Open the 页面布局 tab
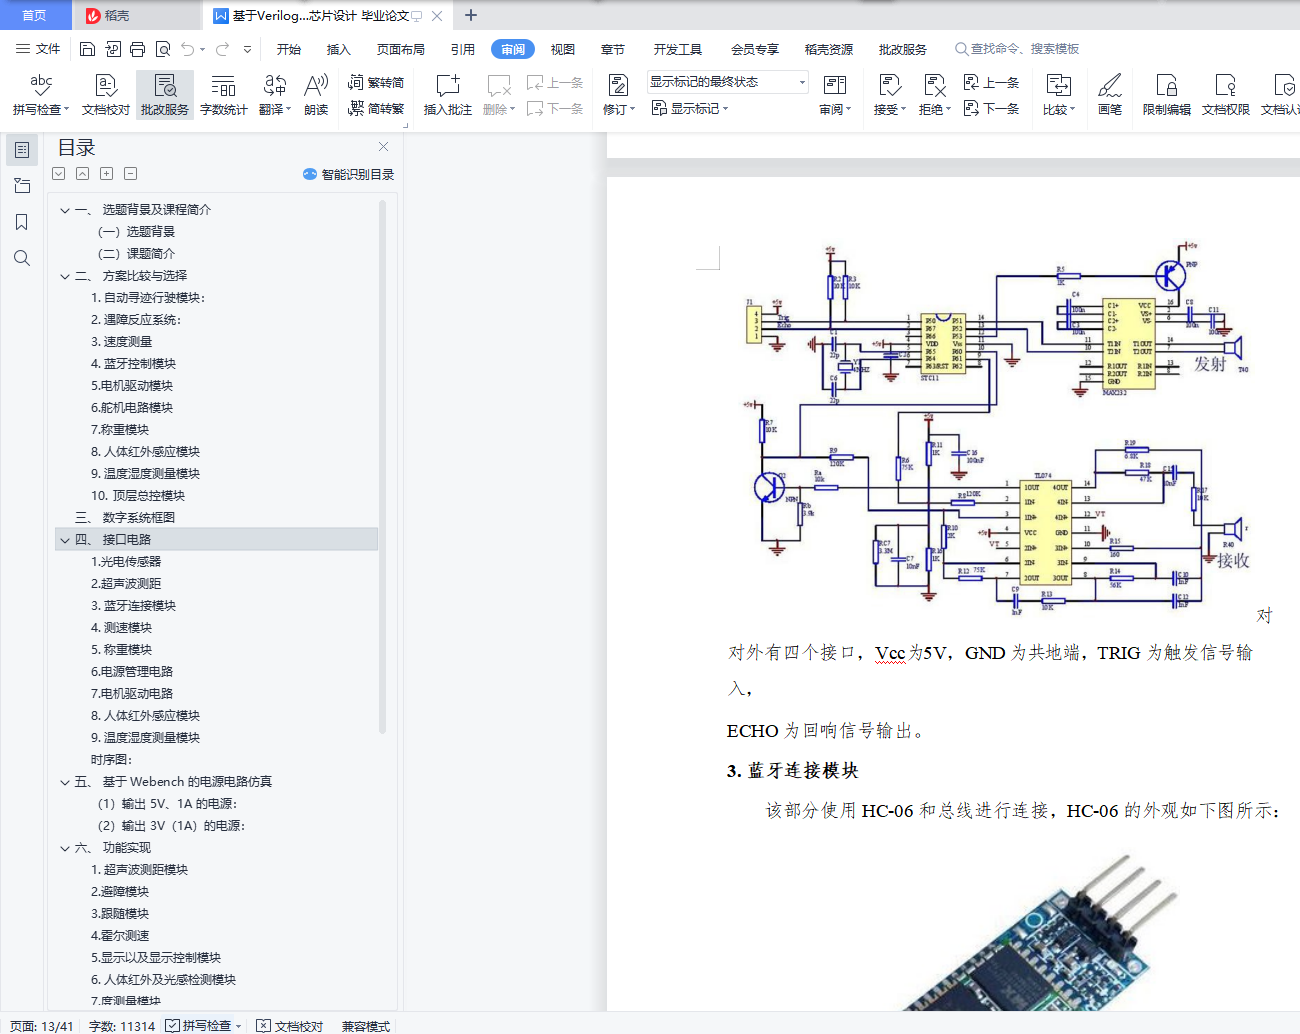 (x=401, y=49)
